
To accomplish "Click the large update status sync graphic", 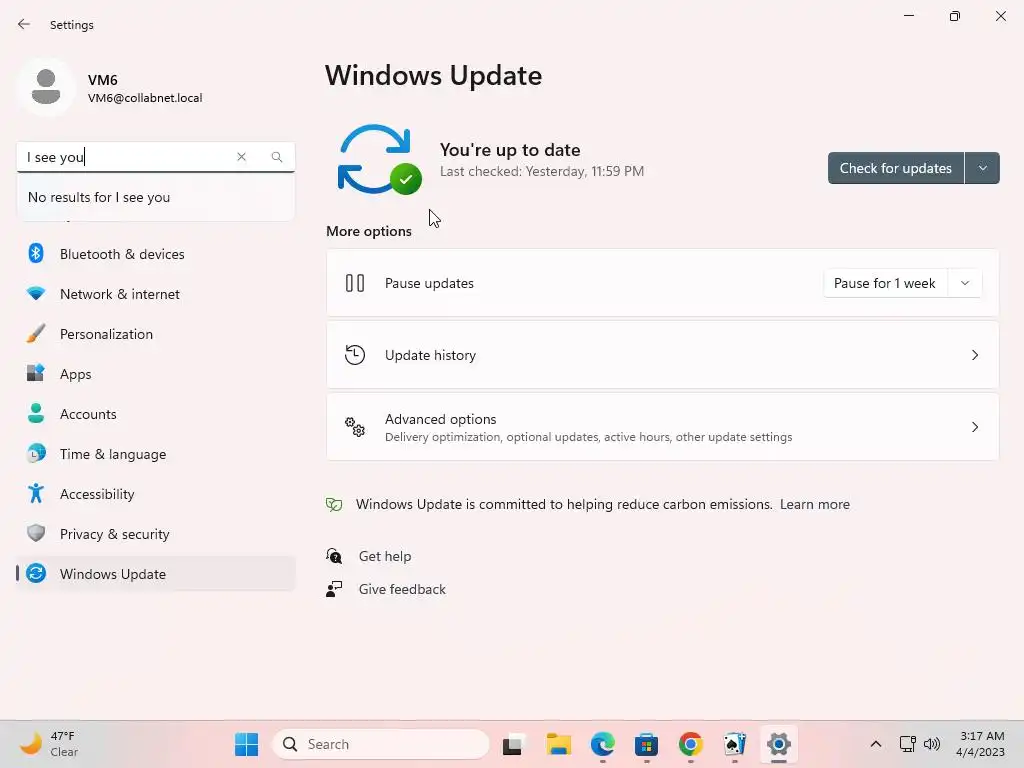I will [379, 159].
